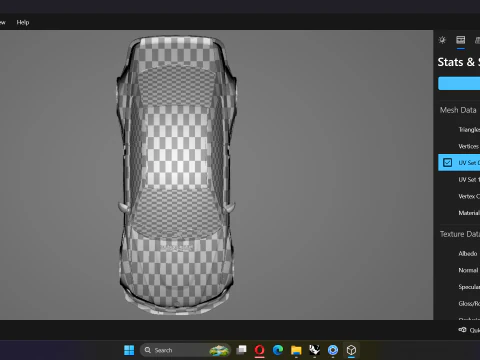Screen dimensions: 480x360
Task: Select the Vertex Colors row
Action: click(x=459, y=196)
